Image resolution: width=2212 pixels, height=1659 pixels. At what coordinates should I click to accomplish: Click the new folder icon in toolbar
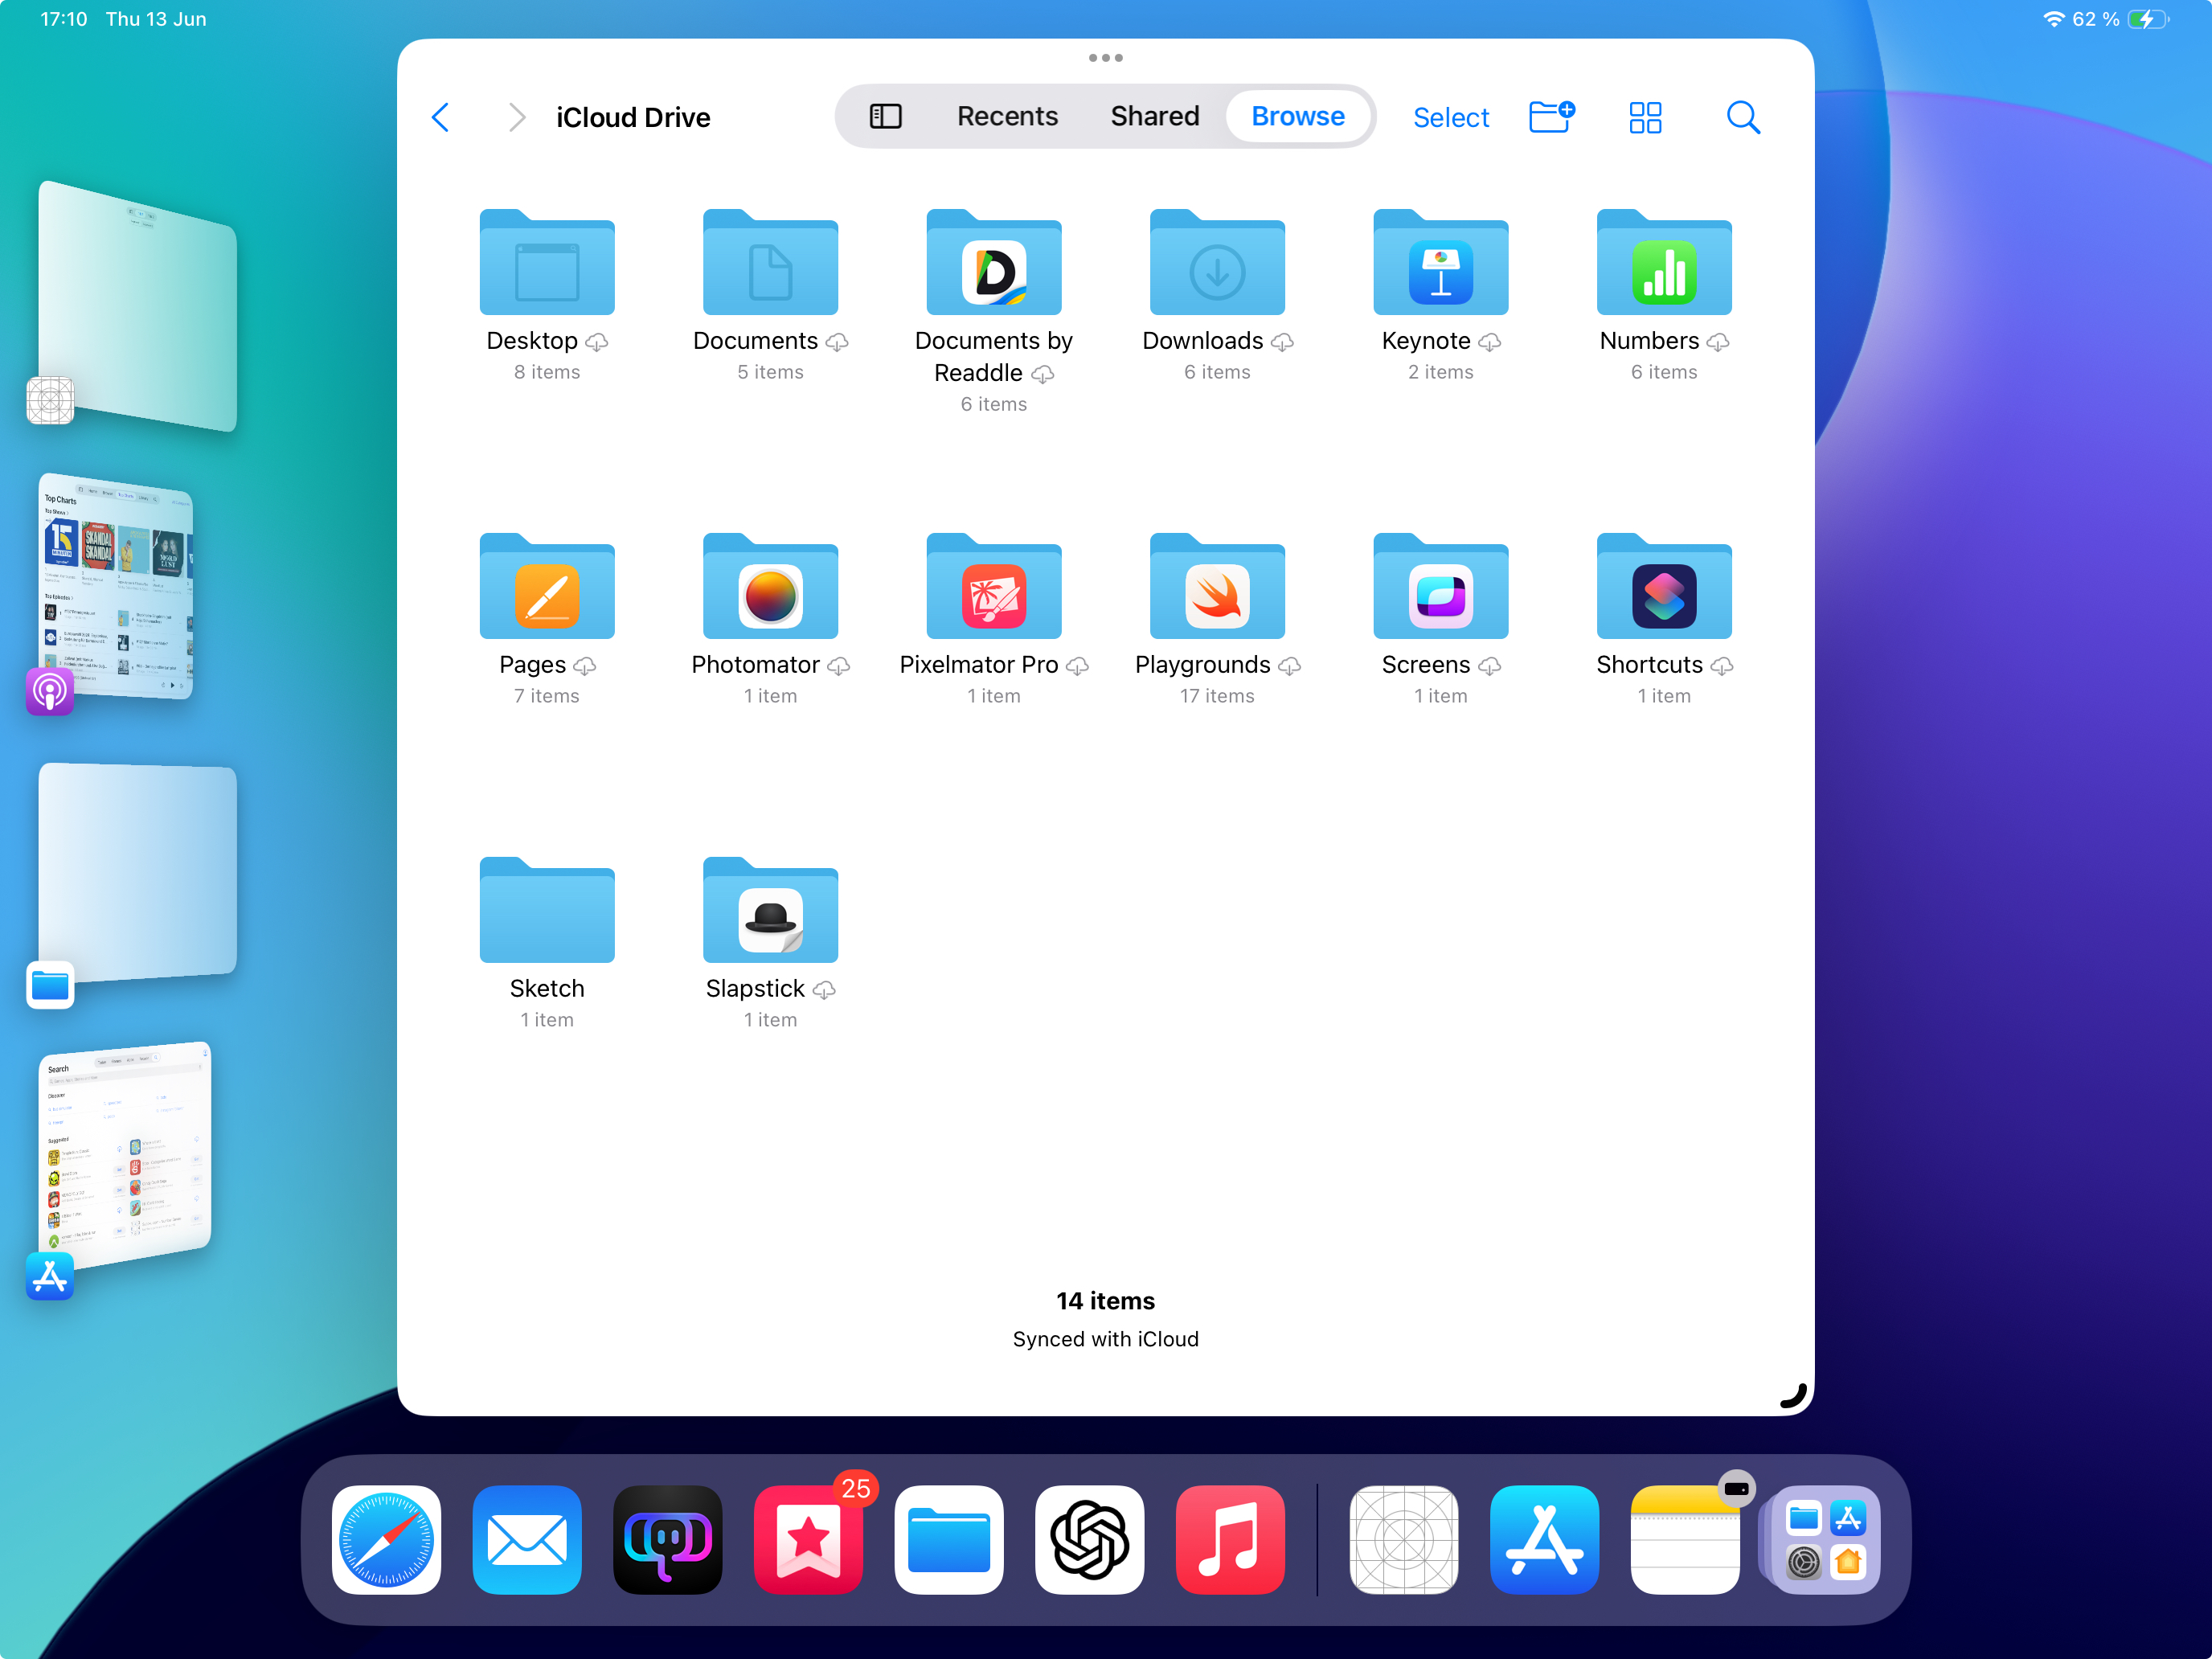pyautogui.click(x=1551, y=117)
